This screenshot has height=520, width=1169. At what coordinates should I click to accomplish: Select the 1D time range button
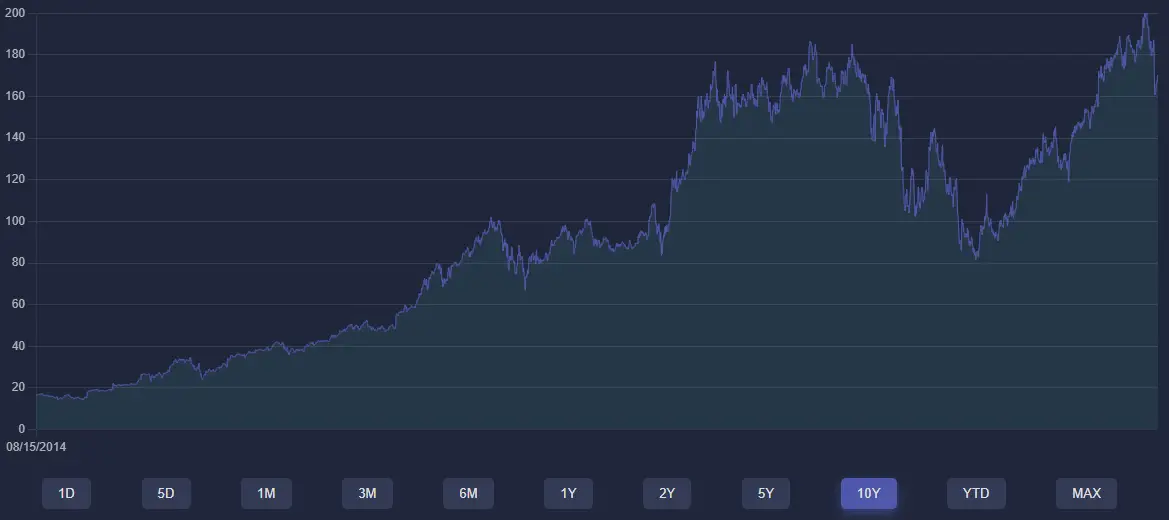66,493
